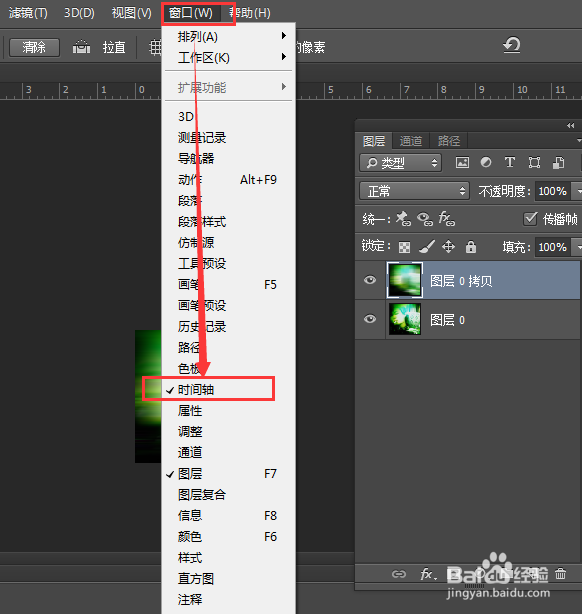This screenshot has height=614, width=582.
Task: Click the fill 100% value field
Action: point(553,247)
